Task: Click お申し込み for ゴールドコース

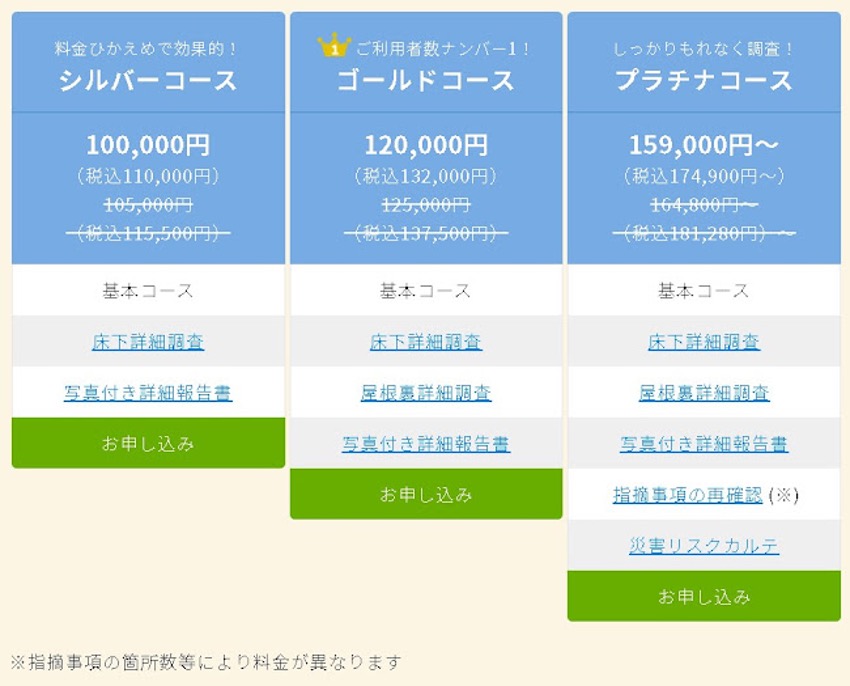Action: click(x=425, y=494)
